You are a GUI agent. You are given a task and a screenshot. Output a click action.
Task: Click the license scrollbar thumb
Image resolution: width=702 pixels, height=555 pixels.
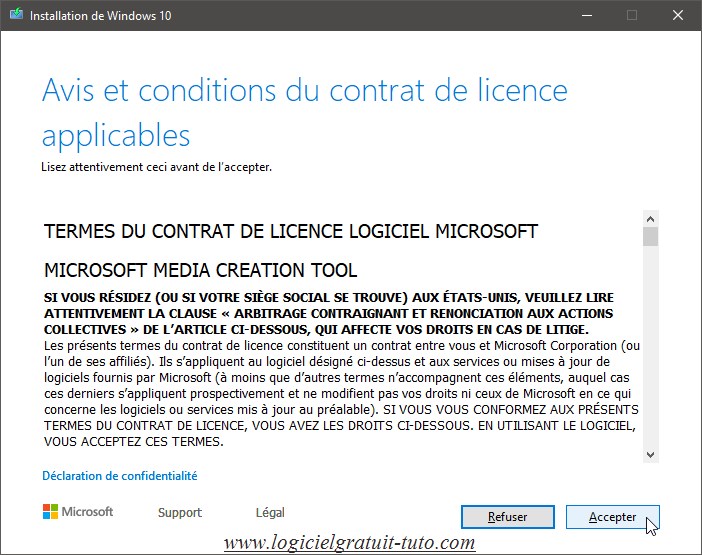coord(651,236)
